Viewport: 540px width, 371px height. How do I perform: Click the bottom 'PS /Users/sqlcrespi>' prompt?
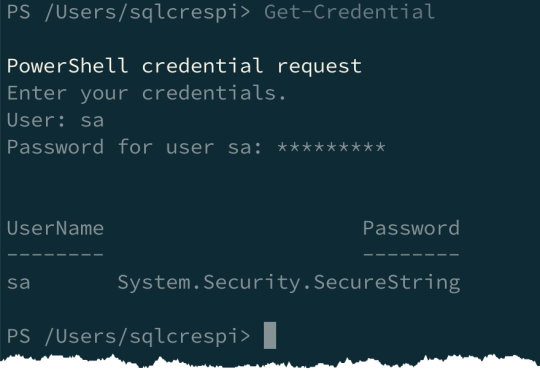(128, 336)
